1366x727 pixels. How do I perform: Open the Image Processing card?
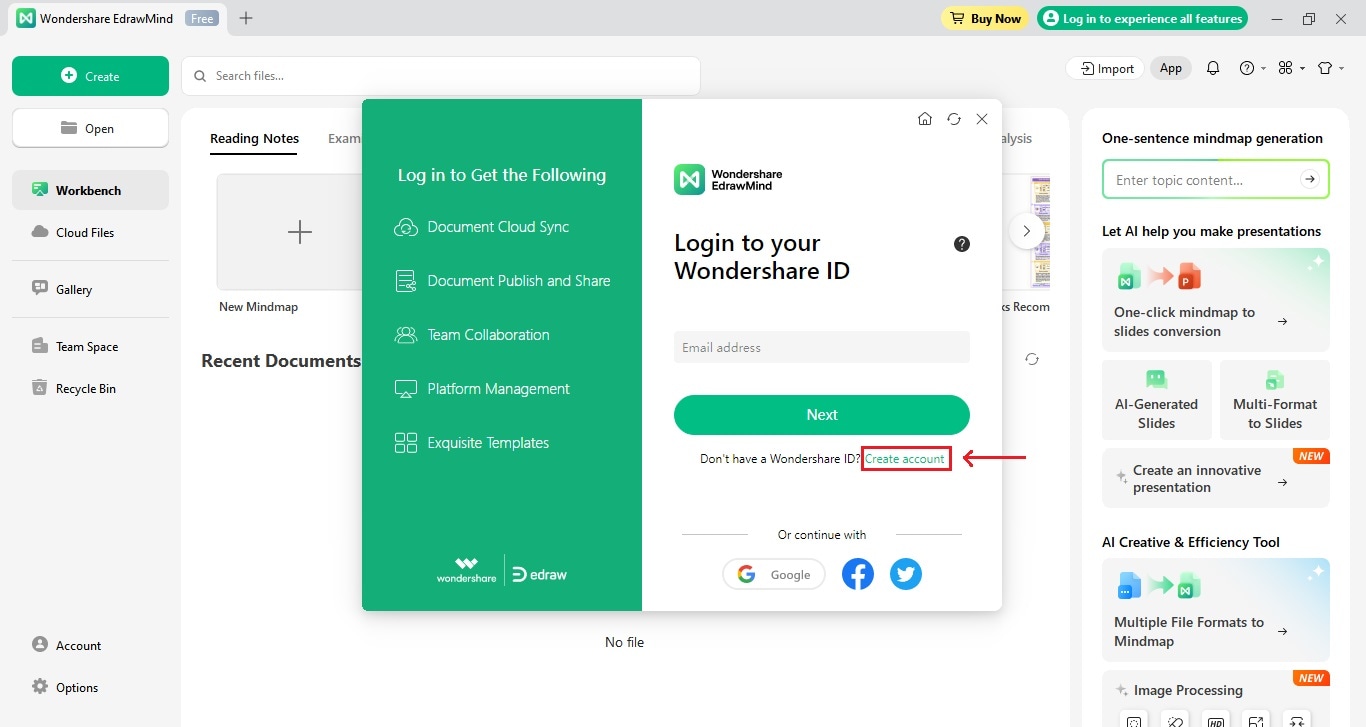[x=1216, y=698]
